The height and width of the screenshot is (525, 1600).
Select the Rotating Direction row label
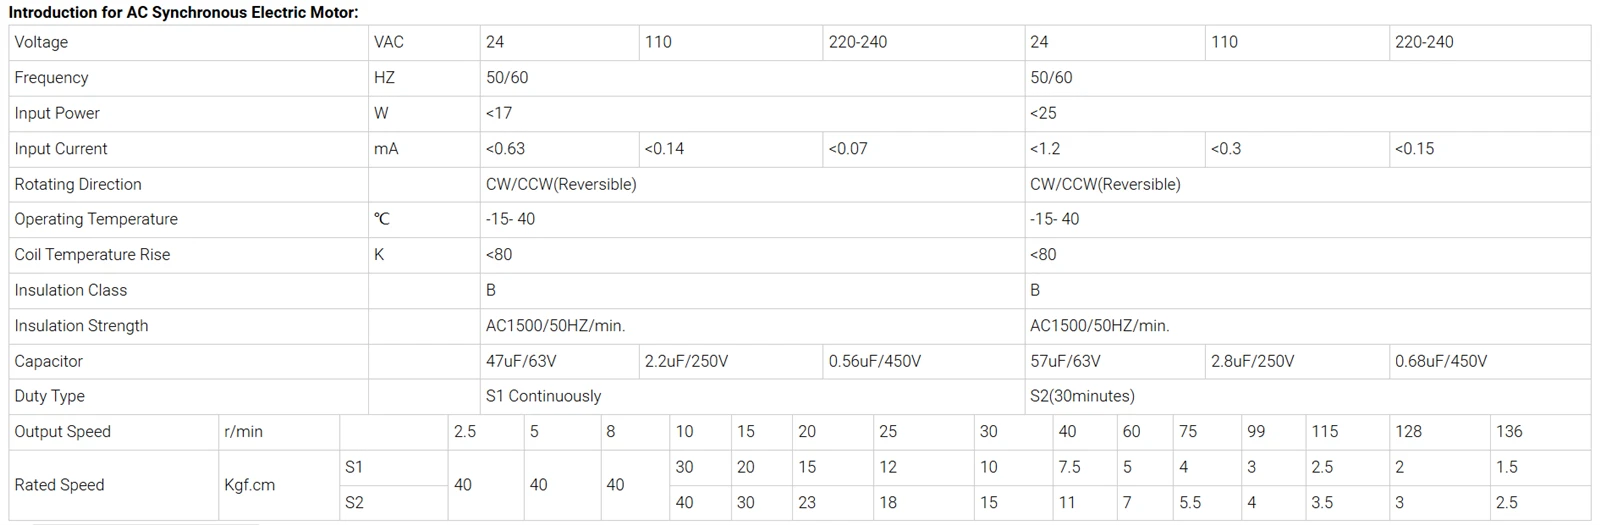point(188,184)
